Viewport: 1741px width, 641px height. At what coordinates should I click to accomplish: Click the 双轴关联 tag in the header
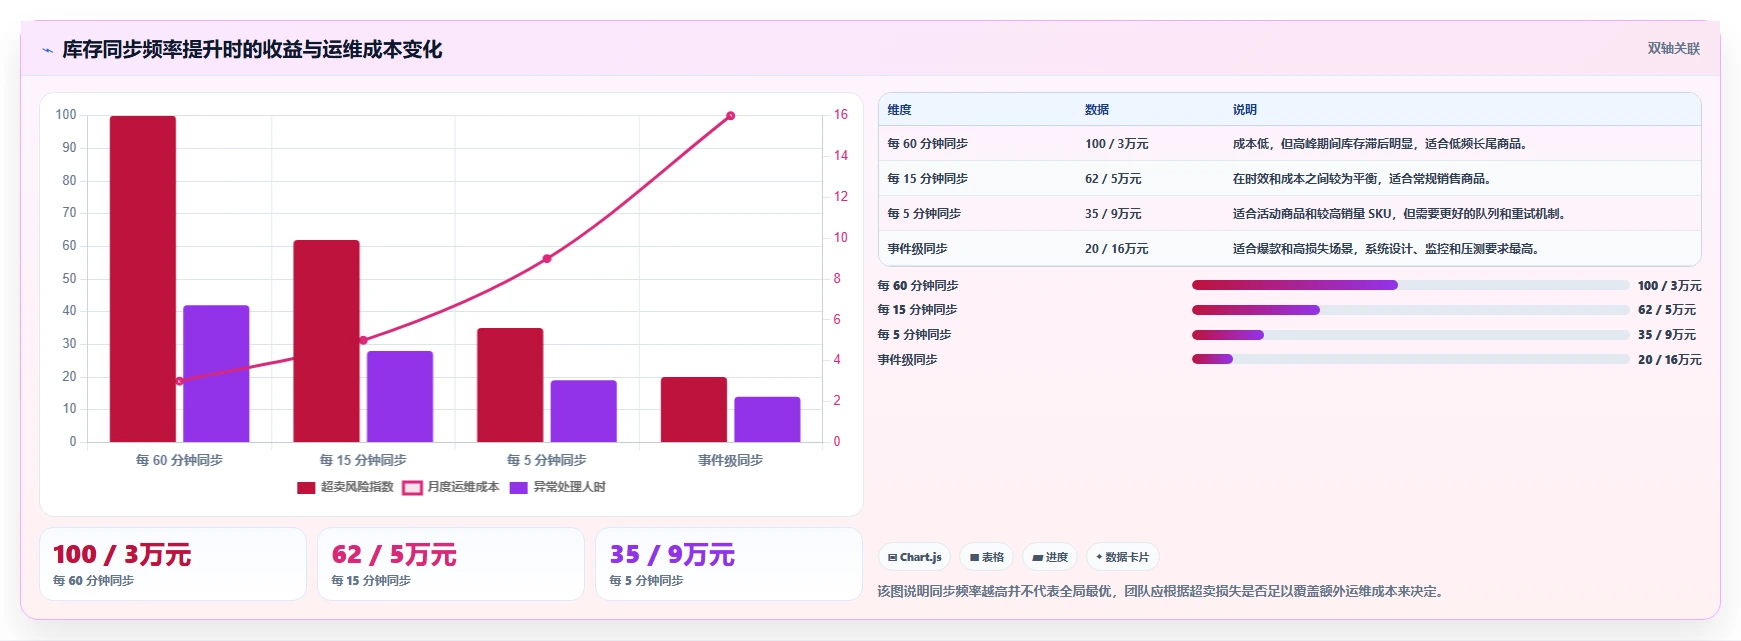(1673, 48)
